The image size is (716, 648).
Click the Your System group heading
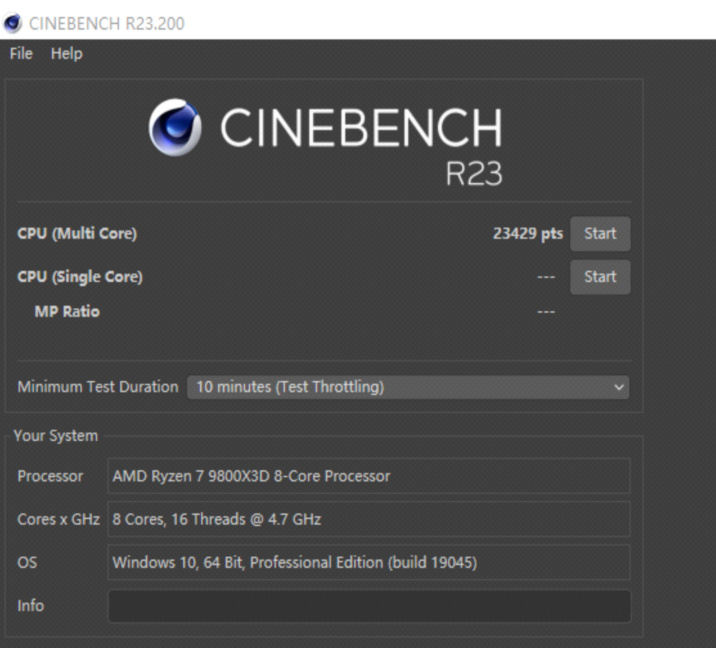[x=56, y=436]
